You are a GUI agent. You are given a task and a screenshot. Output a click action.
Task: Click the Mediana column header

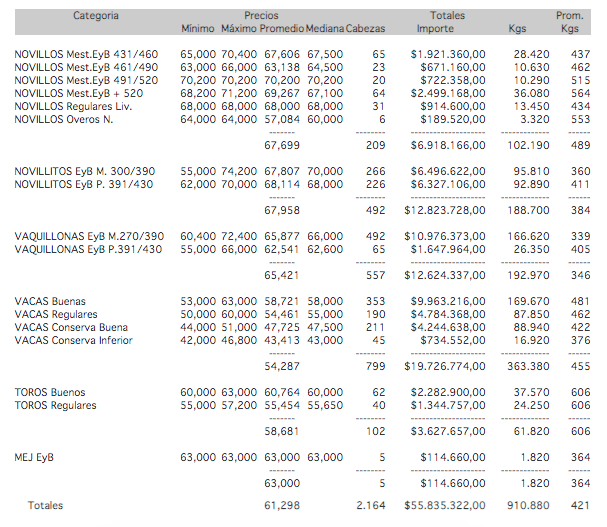[x=325, y=29]
